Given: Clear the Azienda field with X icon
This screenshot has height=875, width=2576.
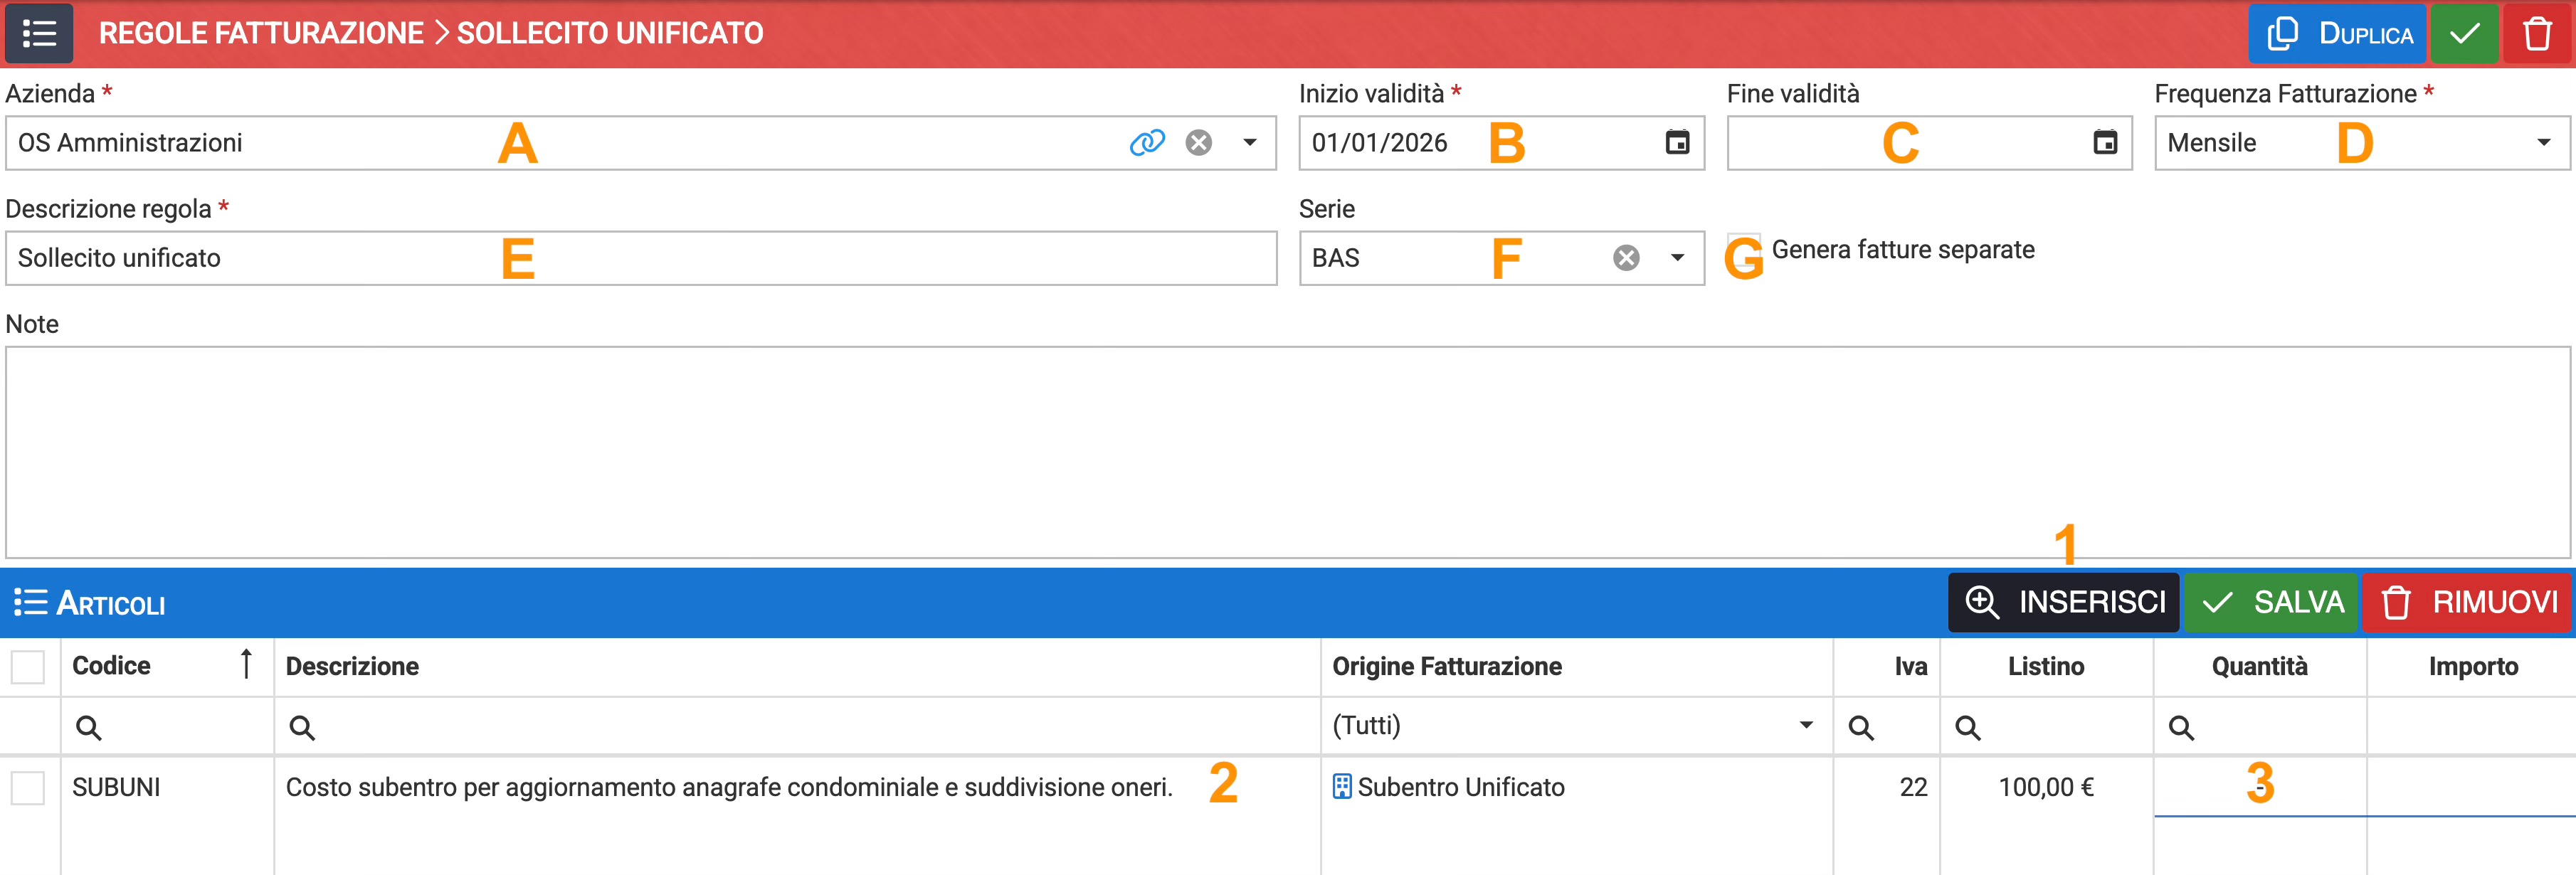Looking at the screenshot, I should tap(1198, 143).
